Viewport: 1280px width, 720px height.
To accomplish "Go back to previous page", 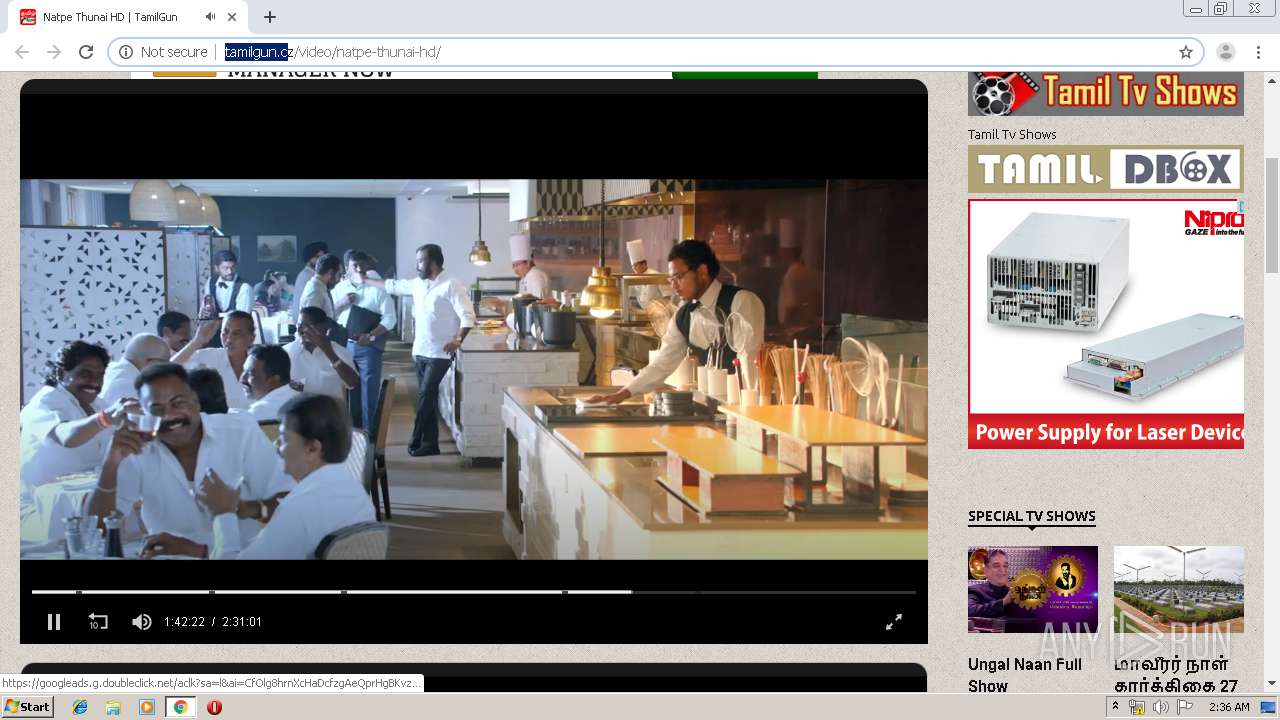I will [22, 52].
